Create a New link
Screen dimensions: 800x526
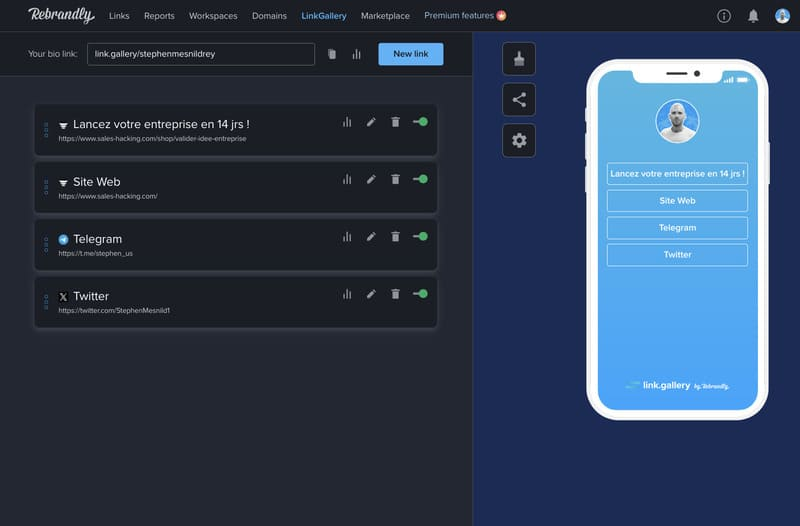pos(411,54)
